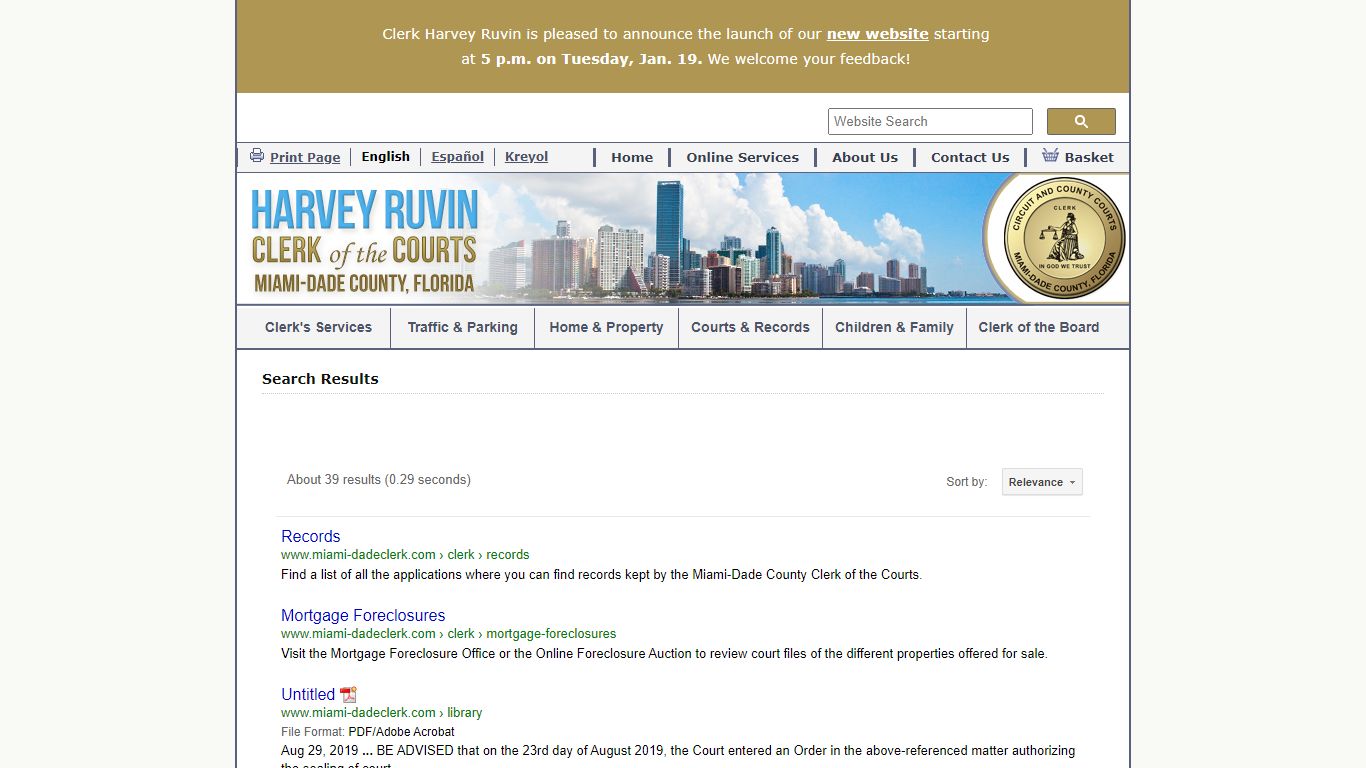Open the Relevance sort dropdown
The height and width of the screenshot is (768, 1366).
(1042, 482)
